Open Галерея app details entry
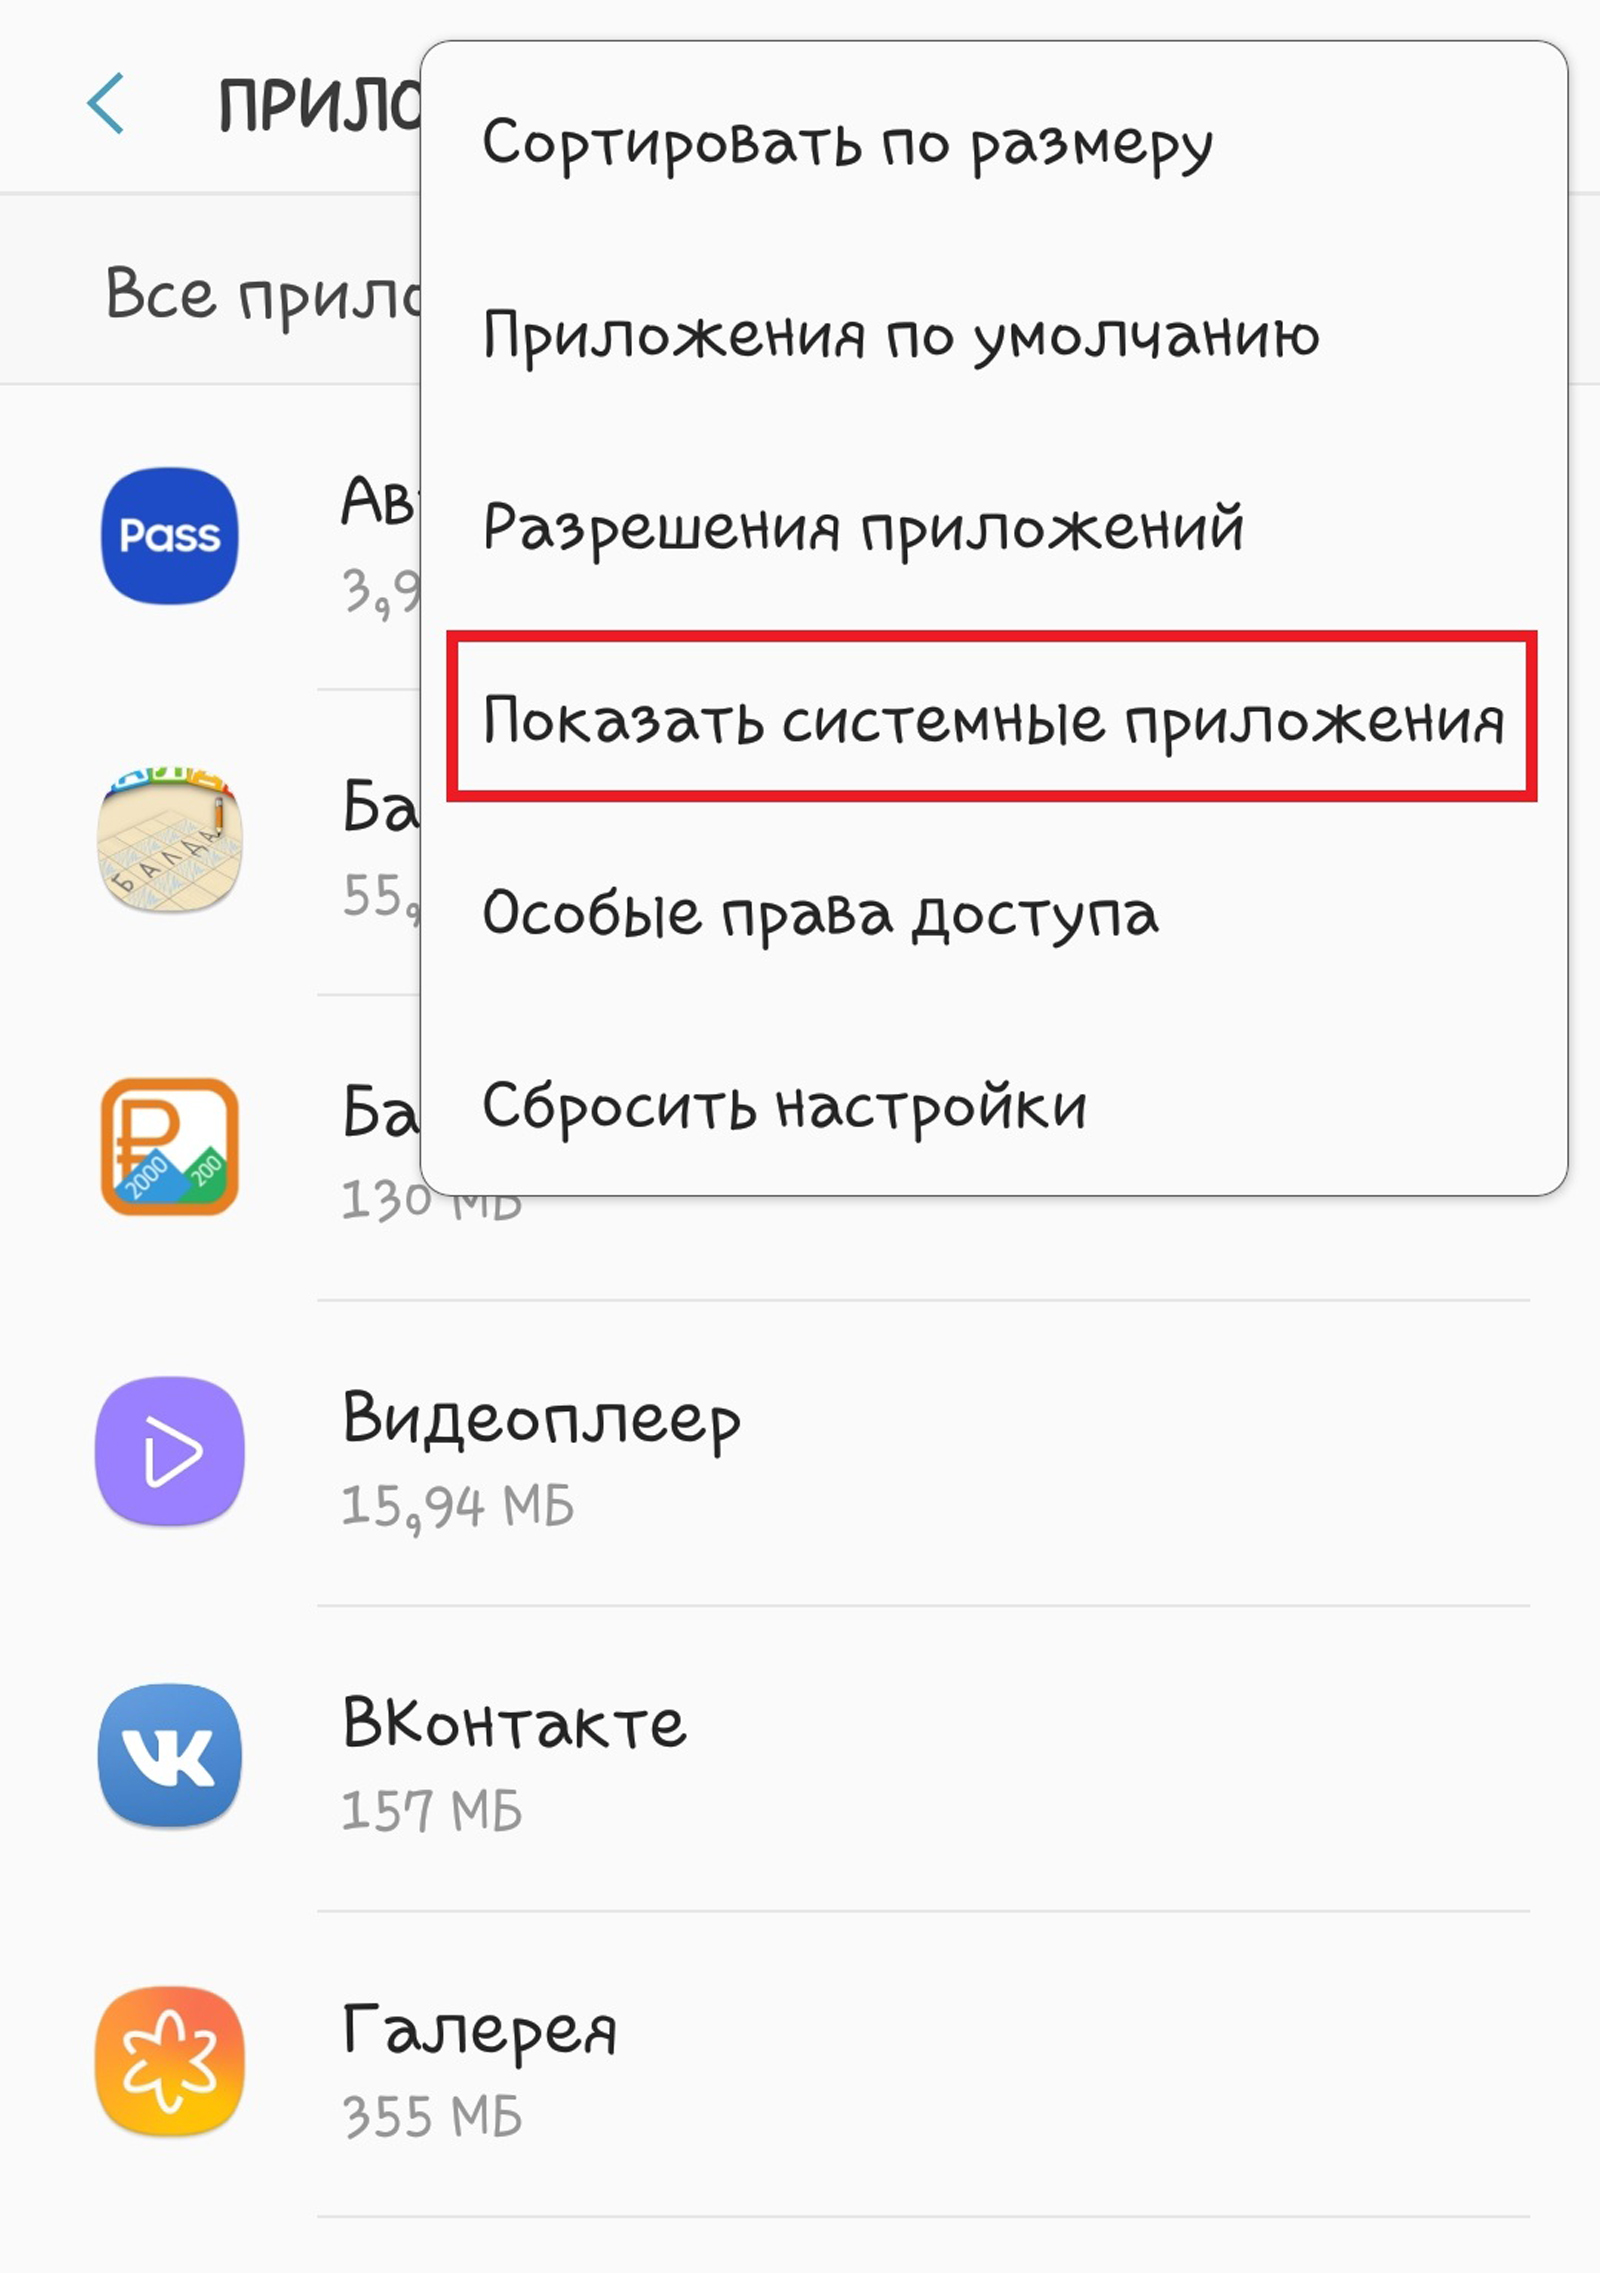1600x2273 pixels. tap(800, 2063)
